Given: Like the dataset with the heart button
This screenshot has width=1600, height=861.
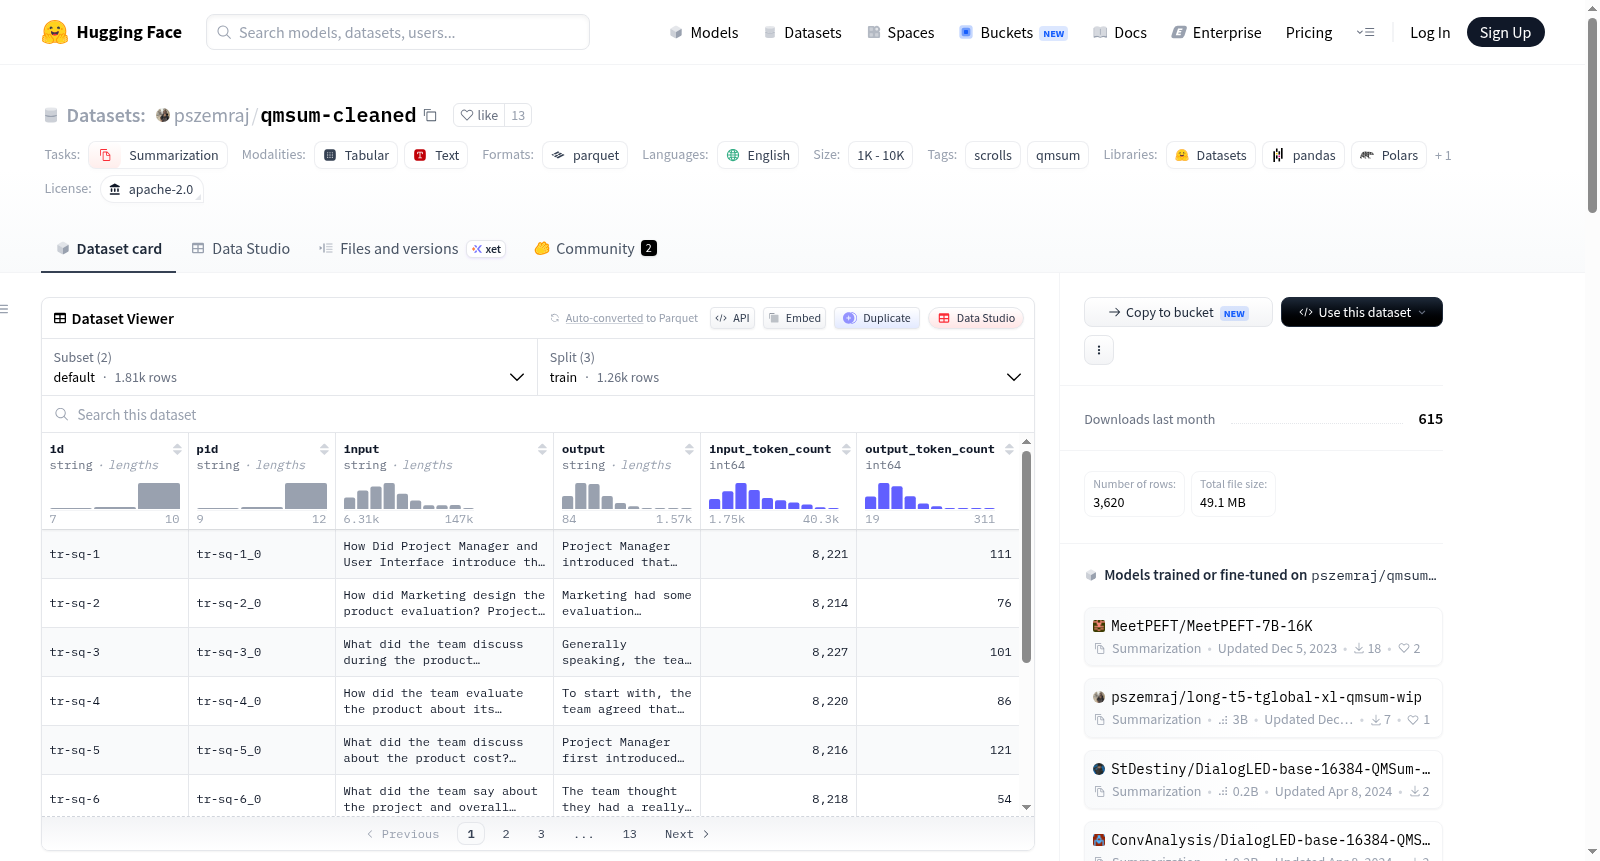Looking at the screenshot, I should pos(479,115).
